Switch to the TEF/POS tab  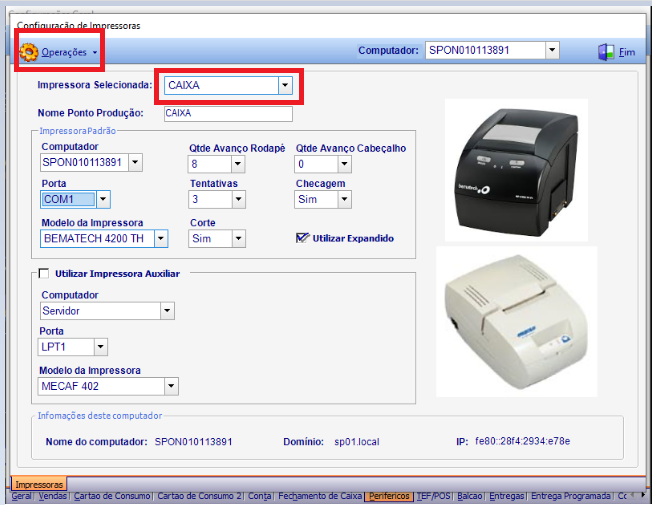(434, 496)
